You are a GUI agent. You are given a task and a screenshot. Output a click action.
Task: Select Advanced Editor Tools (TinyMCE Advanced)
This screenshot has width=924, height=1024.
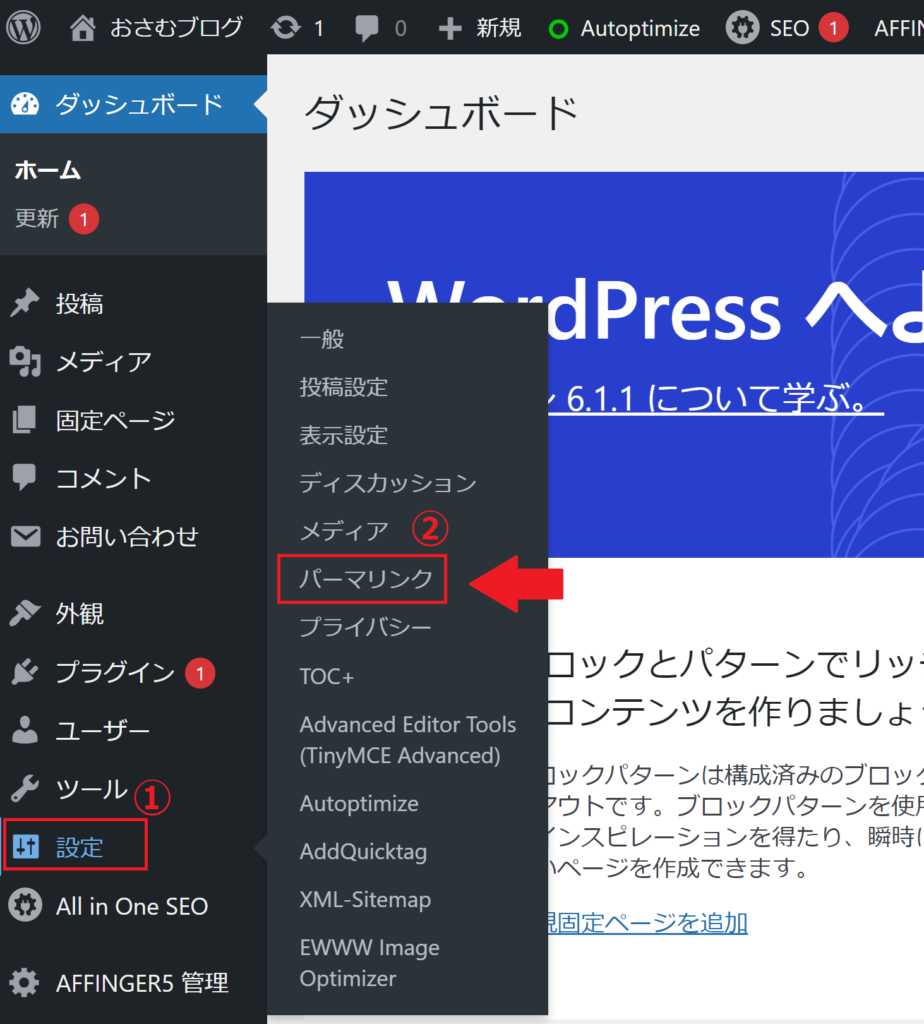[x=408, y=740]
